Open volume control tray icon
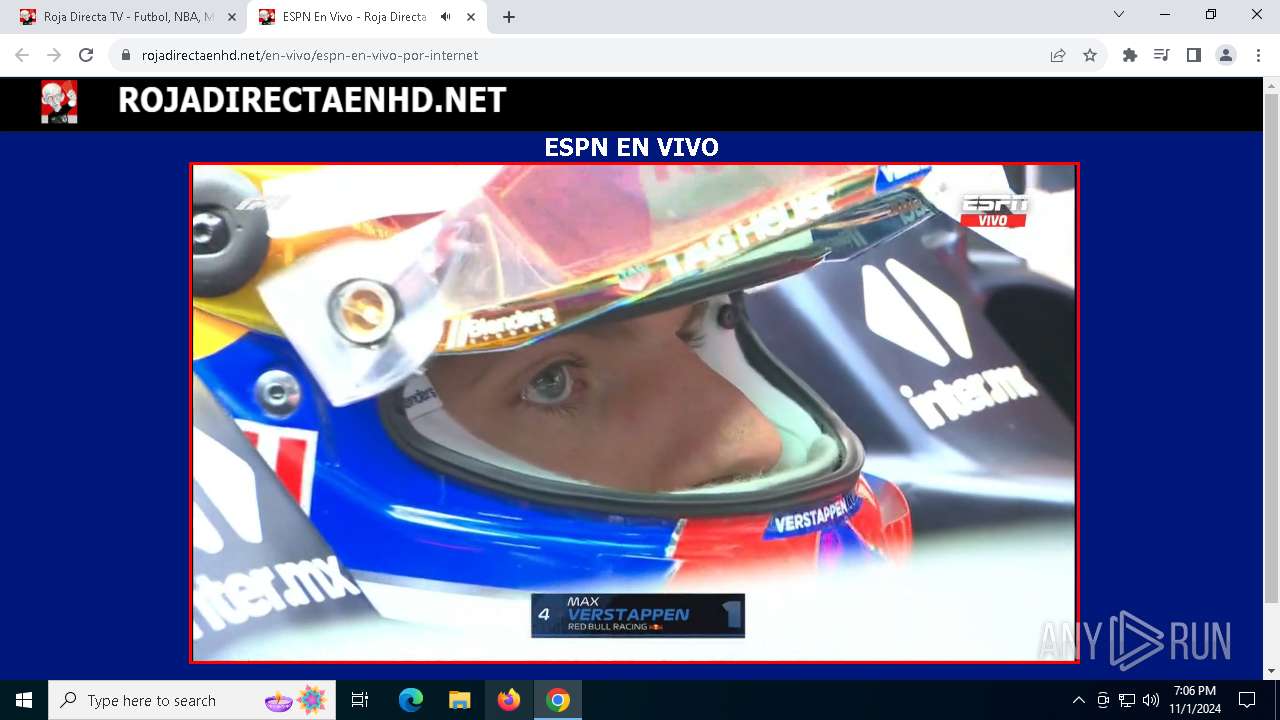This screenshot has width=1280, height=720. pos(1151,700)
